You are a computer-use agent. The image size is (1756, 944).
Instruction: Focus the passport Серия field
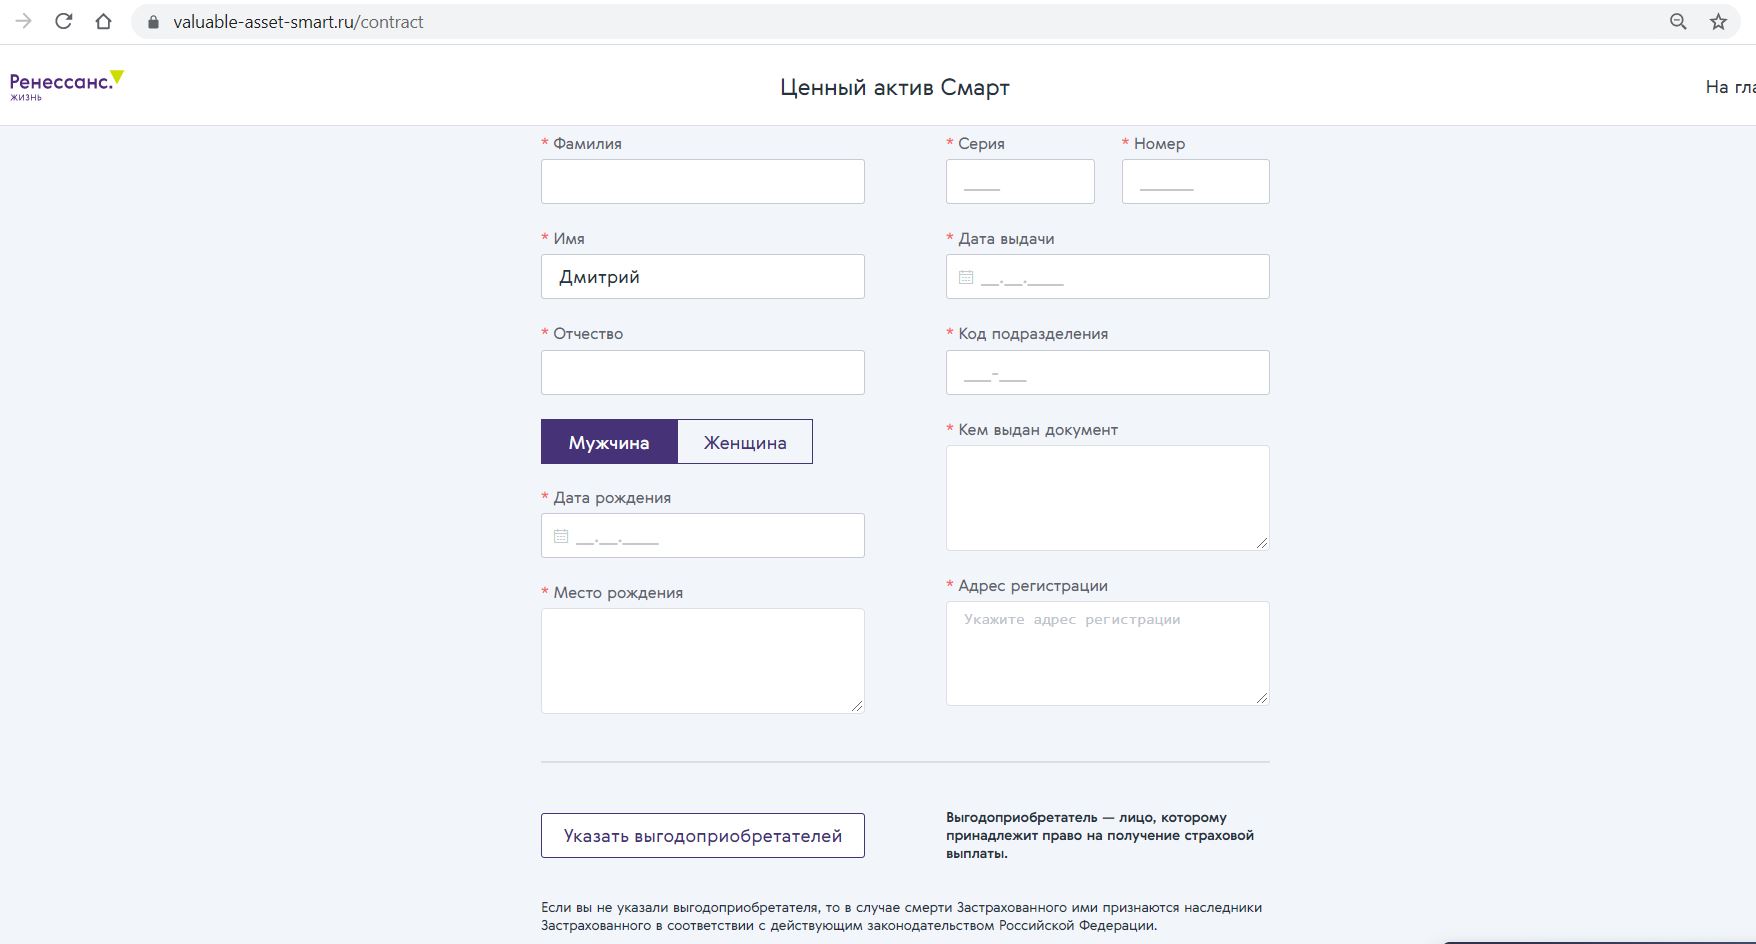(x=1020, y=181)
